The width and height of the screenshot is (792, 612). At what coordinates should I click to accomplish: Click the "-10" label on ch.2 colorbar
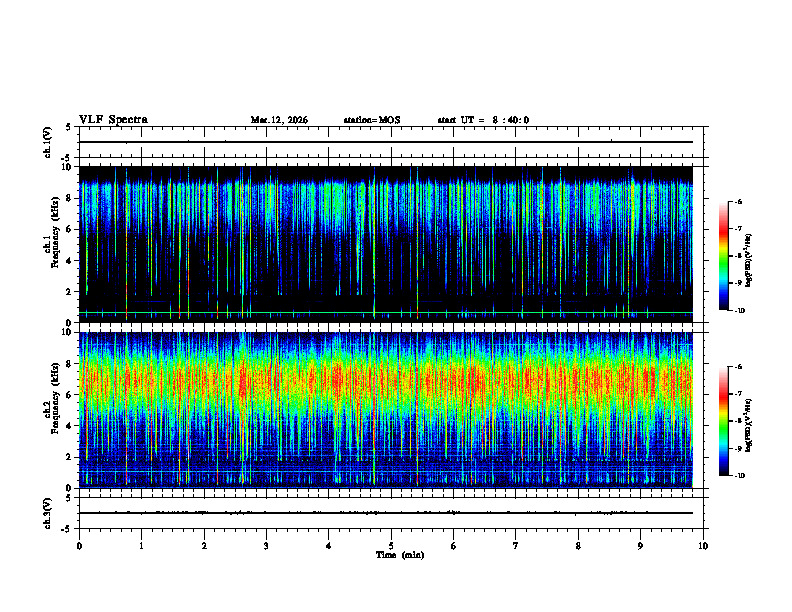click(x=740, y=476)
